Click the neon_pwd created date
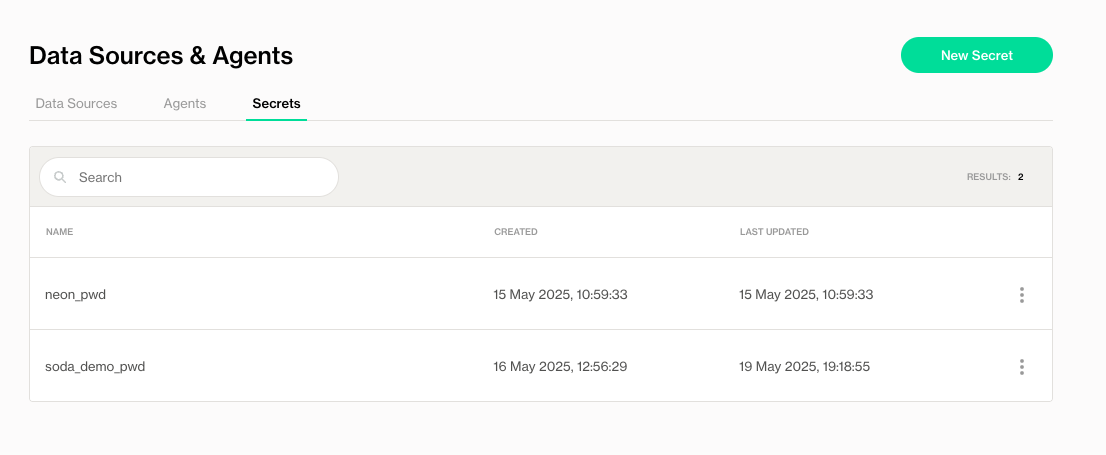 click(x=560, y=295)
